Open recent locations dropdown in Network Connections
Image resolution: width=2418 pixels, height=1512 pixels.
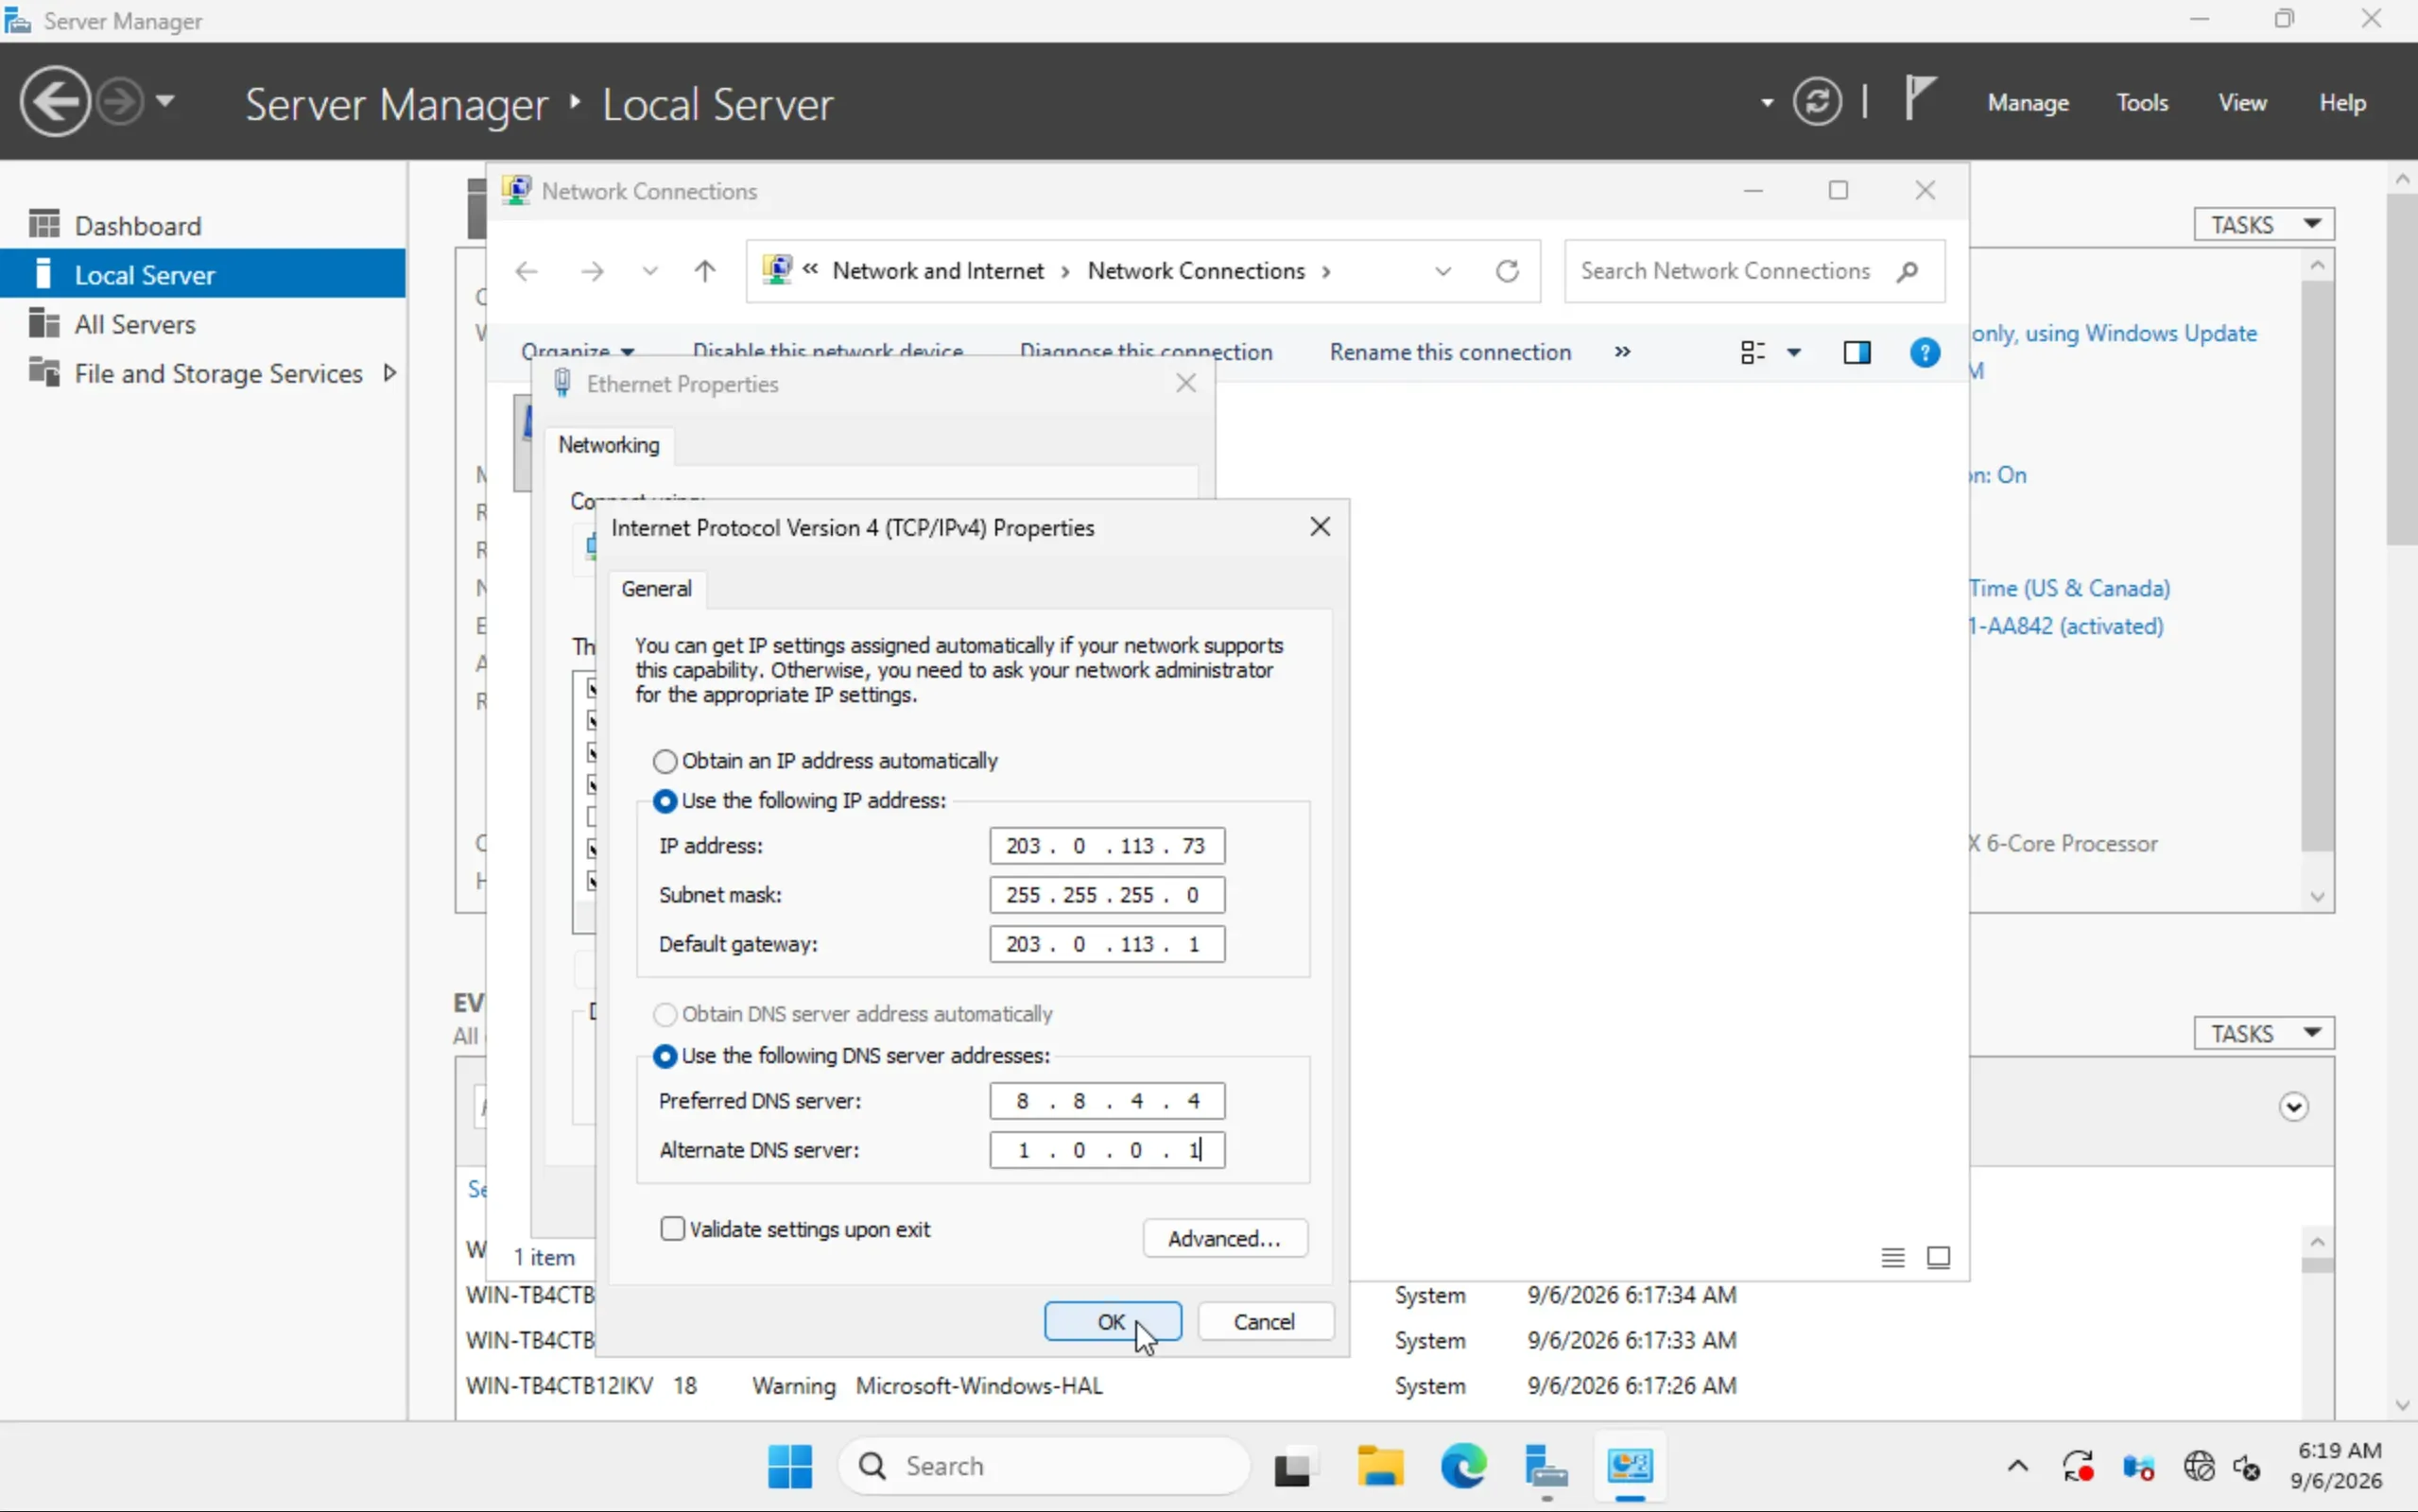650,271
